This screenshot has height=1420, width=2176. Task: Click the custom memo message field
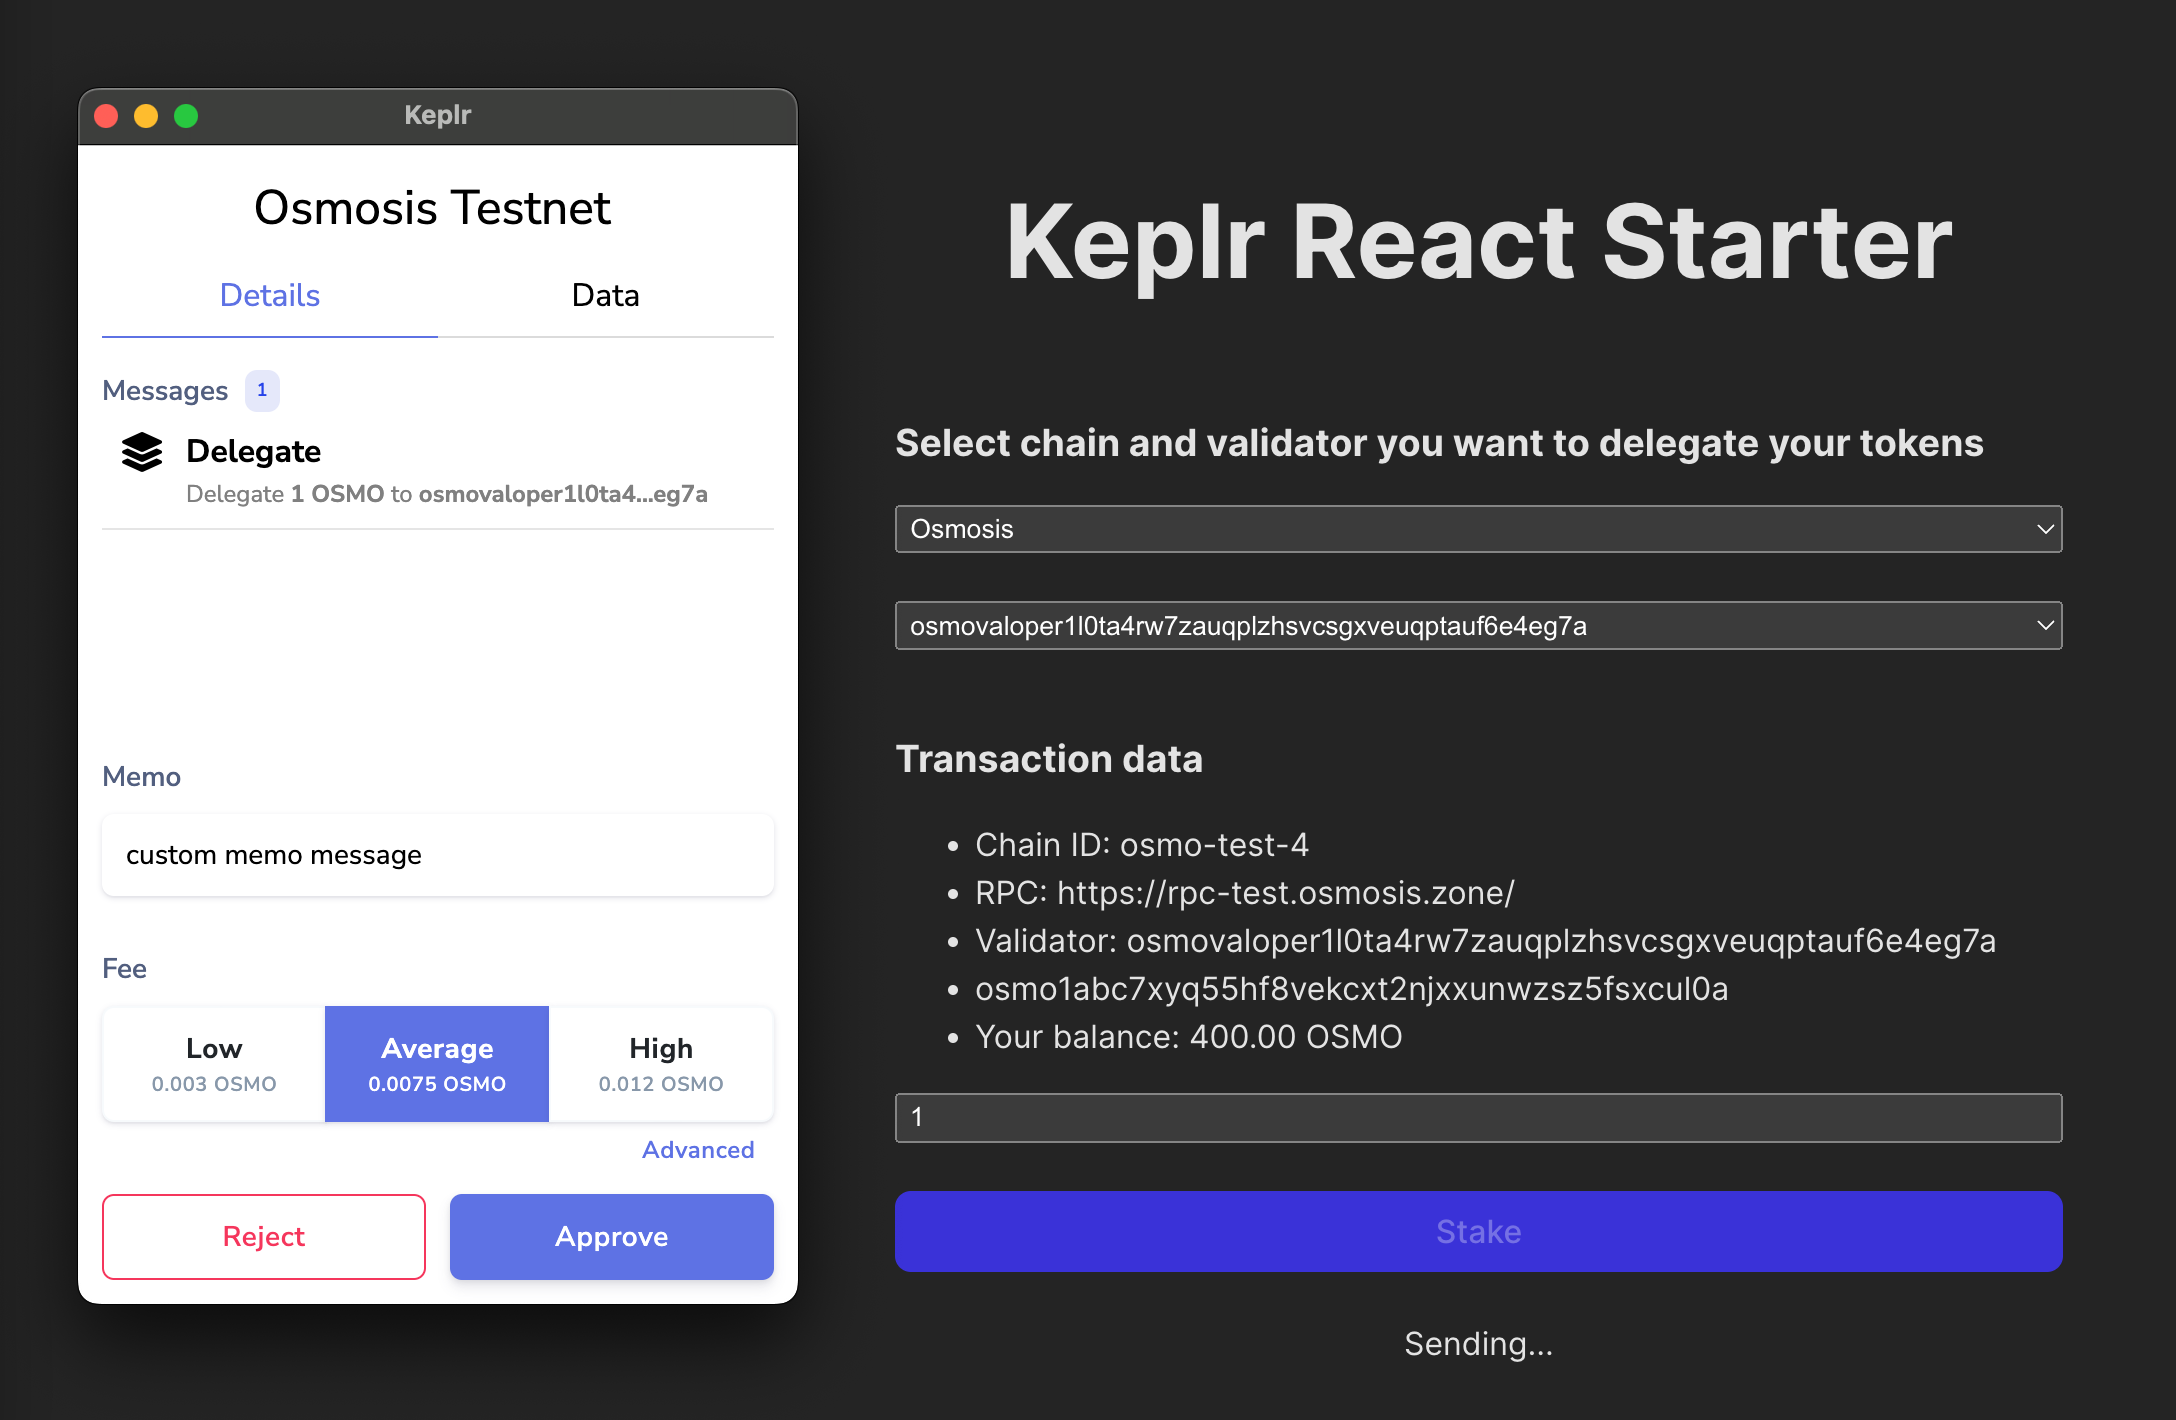437,855
